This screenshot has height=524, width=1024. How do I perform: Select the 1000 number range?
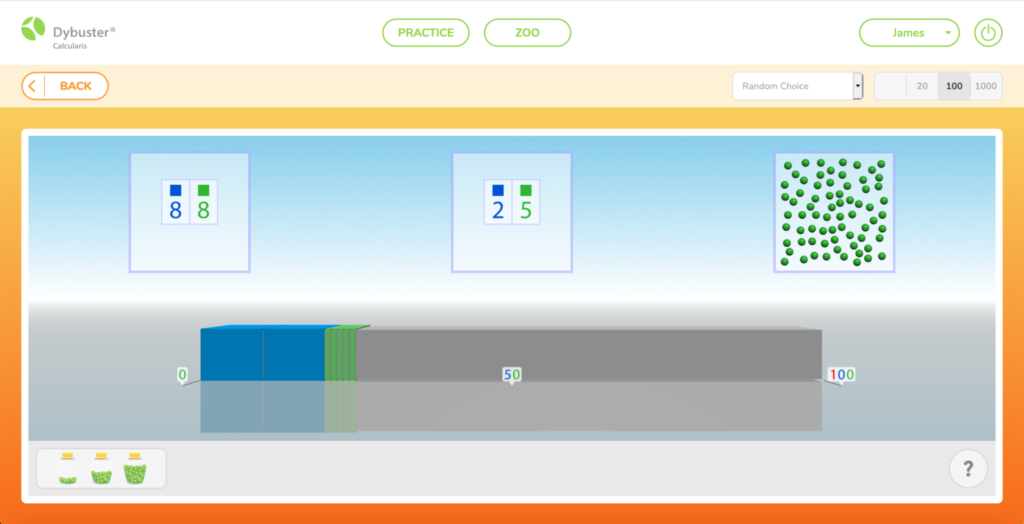[985, 86]
